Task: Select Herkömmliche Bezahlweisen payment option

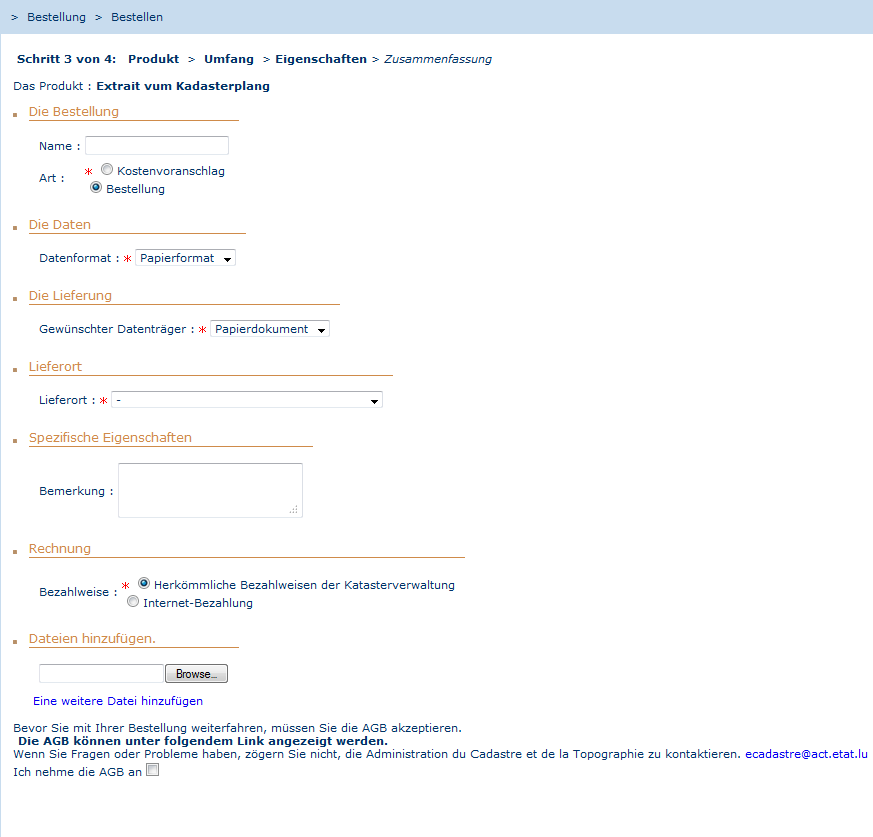Action: click(x=144, y=583)
